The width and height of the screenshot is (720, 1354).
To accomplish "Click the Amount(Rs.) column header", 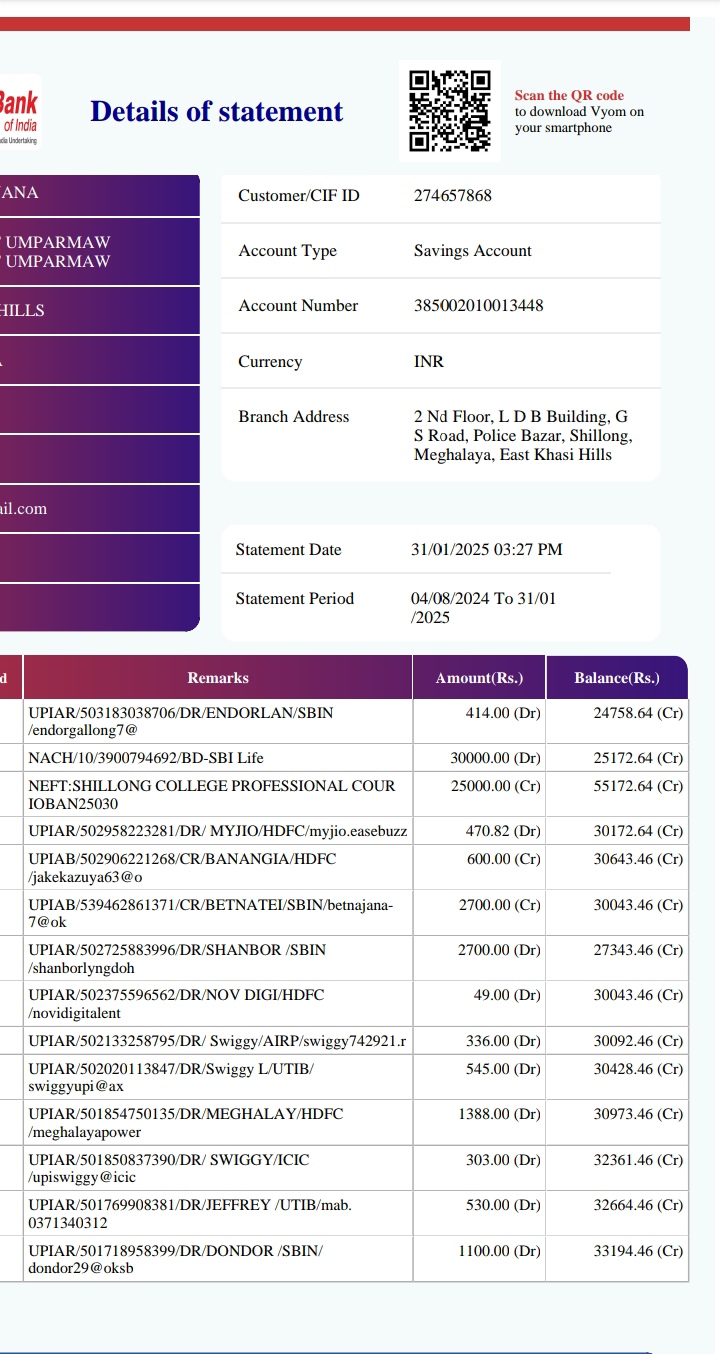I will point(479,678).
